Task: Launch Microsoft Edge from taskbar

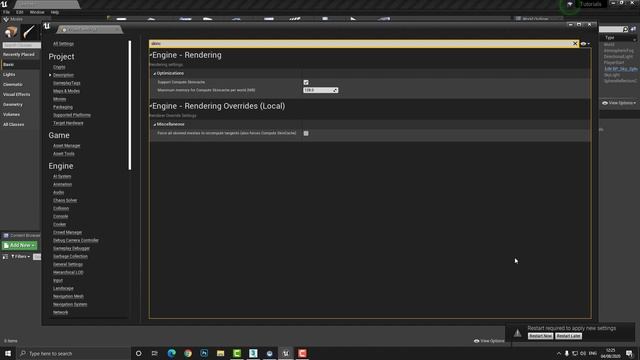Action: 171,353
